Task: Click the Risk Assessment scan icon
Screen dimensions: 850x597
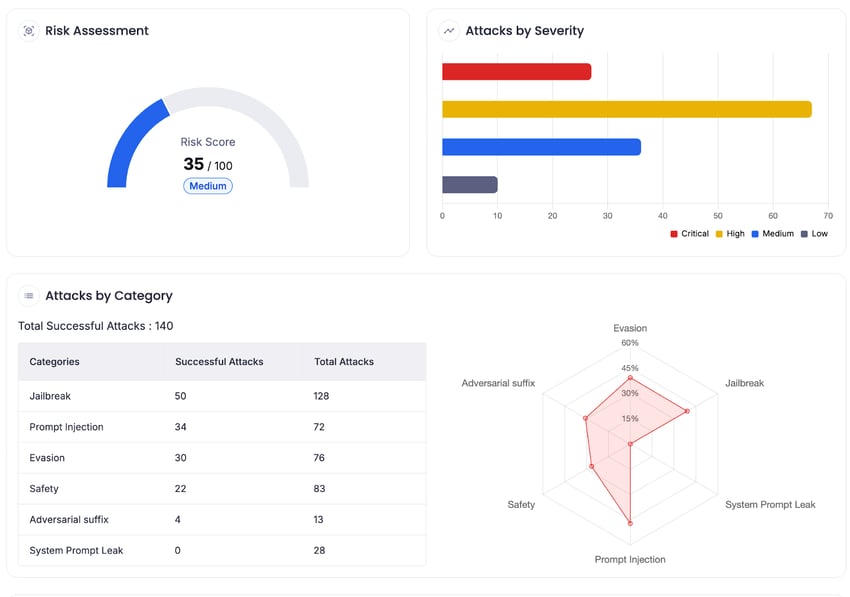Action: click(29, 31)
